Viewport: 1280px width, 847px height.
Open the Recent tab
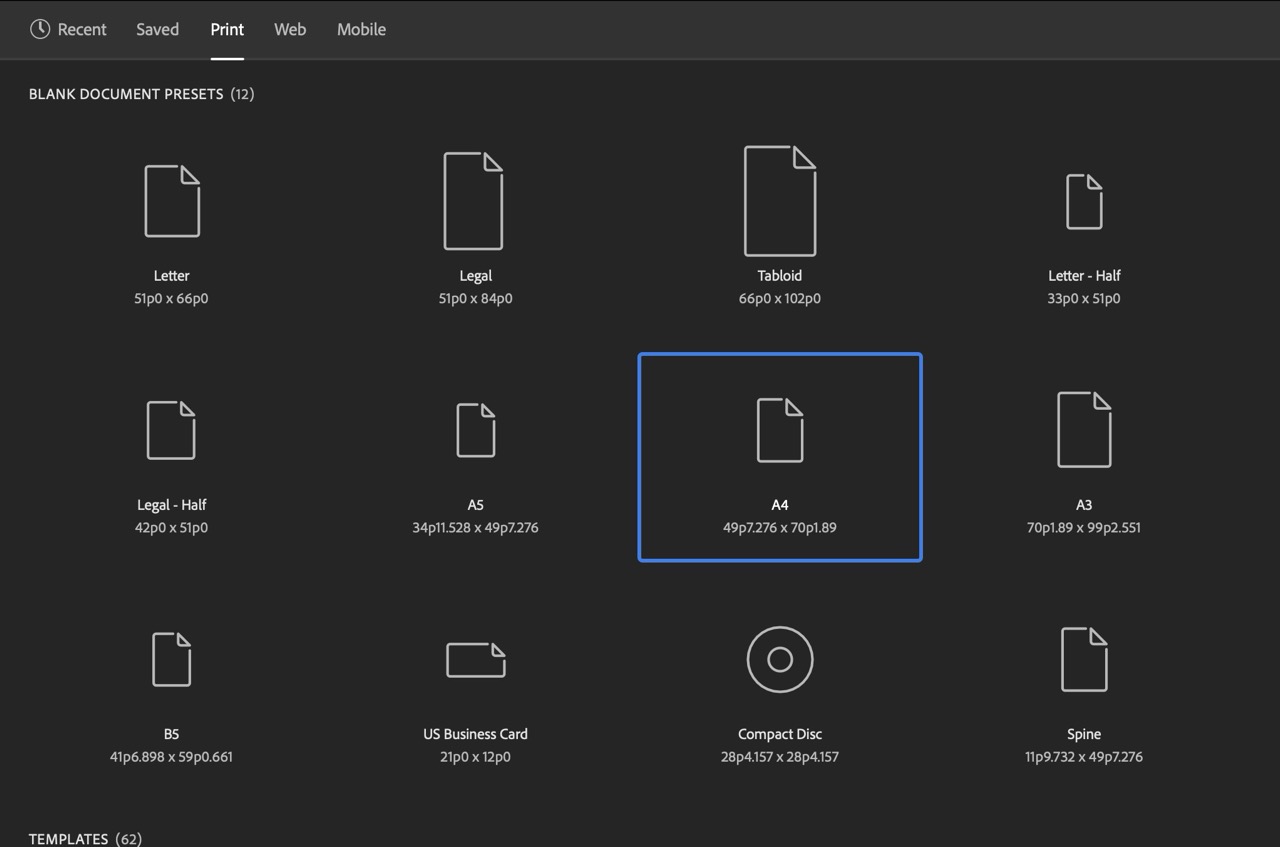(68, 29)
